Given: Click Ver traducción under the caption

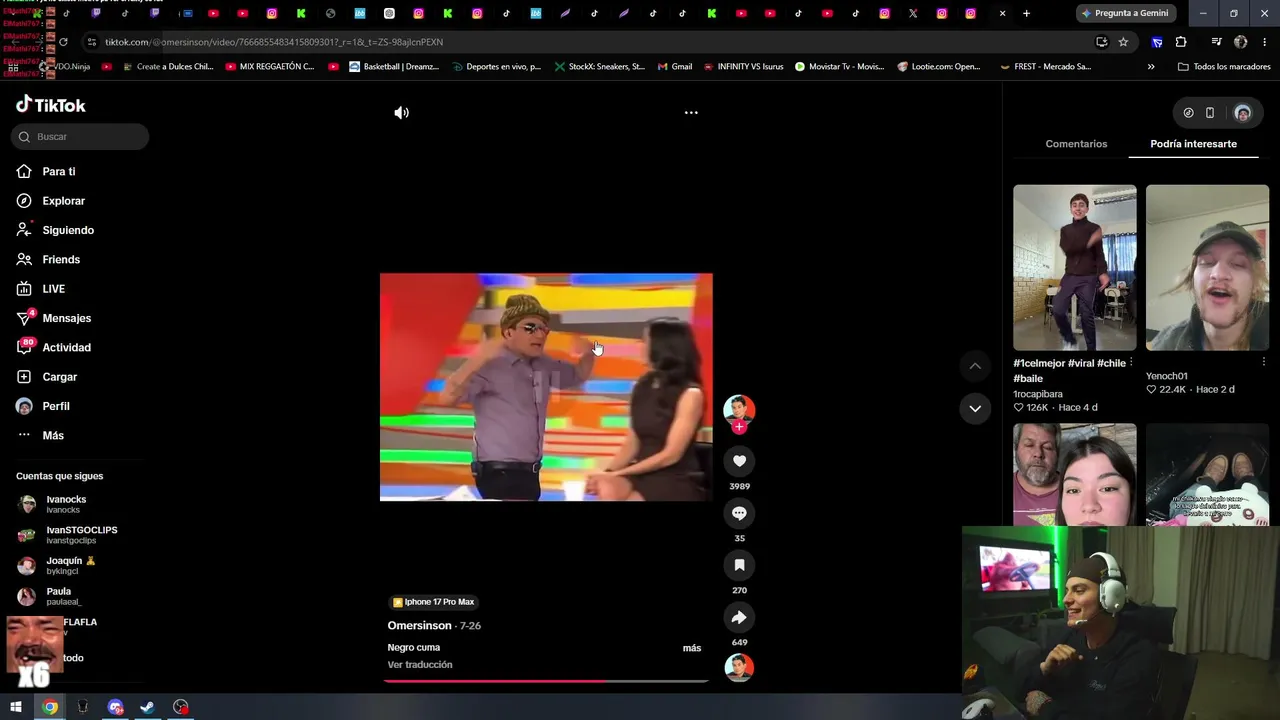Looking at the screenshot, I should [x=420, y=665].
